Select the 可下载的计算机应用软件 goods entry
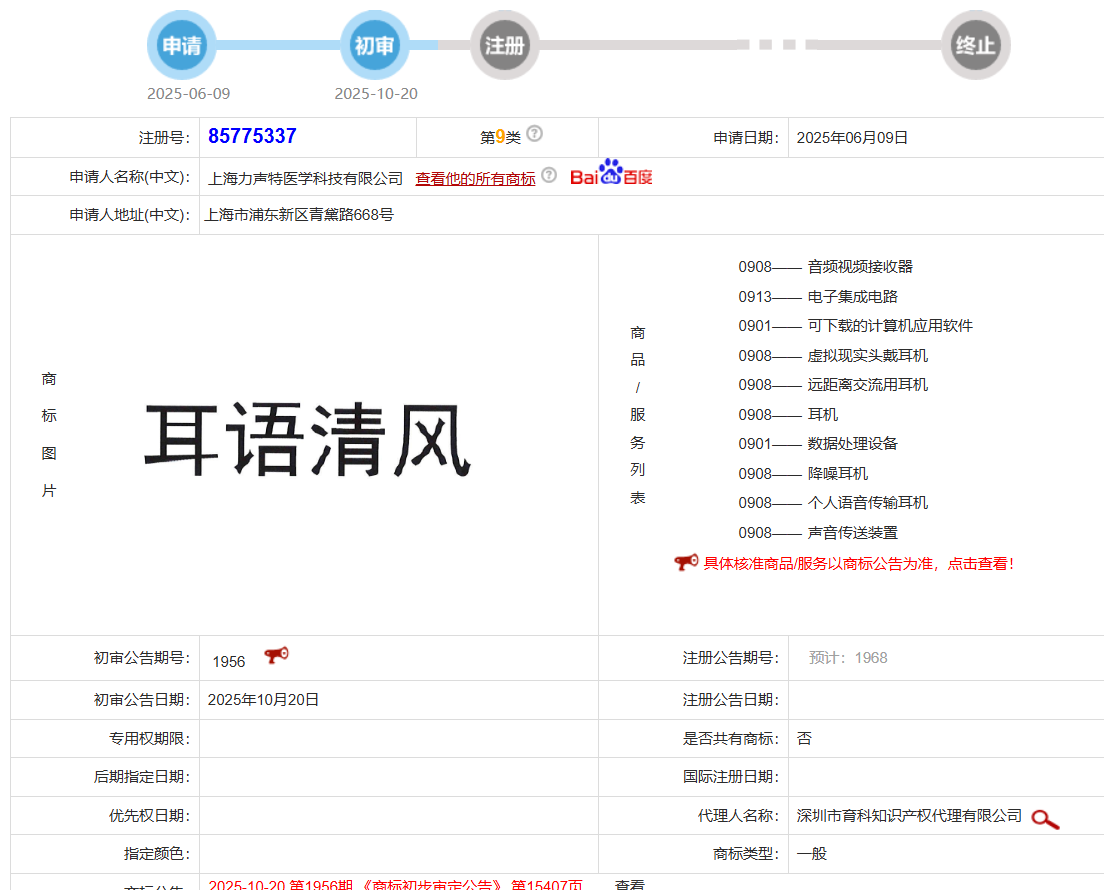This screenshot has width=1104, height=890. tap(889, 326)
